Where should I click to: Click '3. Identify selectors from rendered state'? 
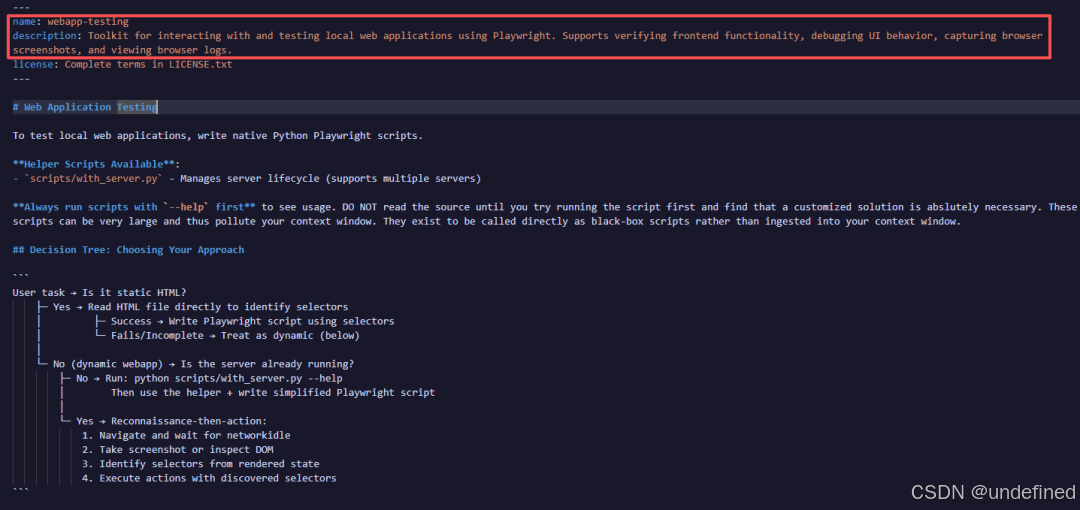click(200, 465)
